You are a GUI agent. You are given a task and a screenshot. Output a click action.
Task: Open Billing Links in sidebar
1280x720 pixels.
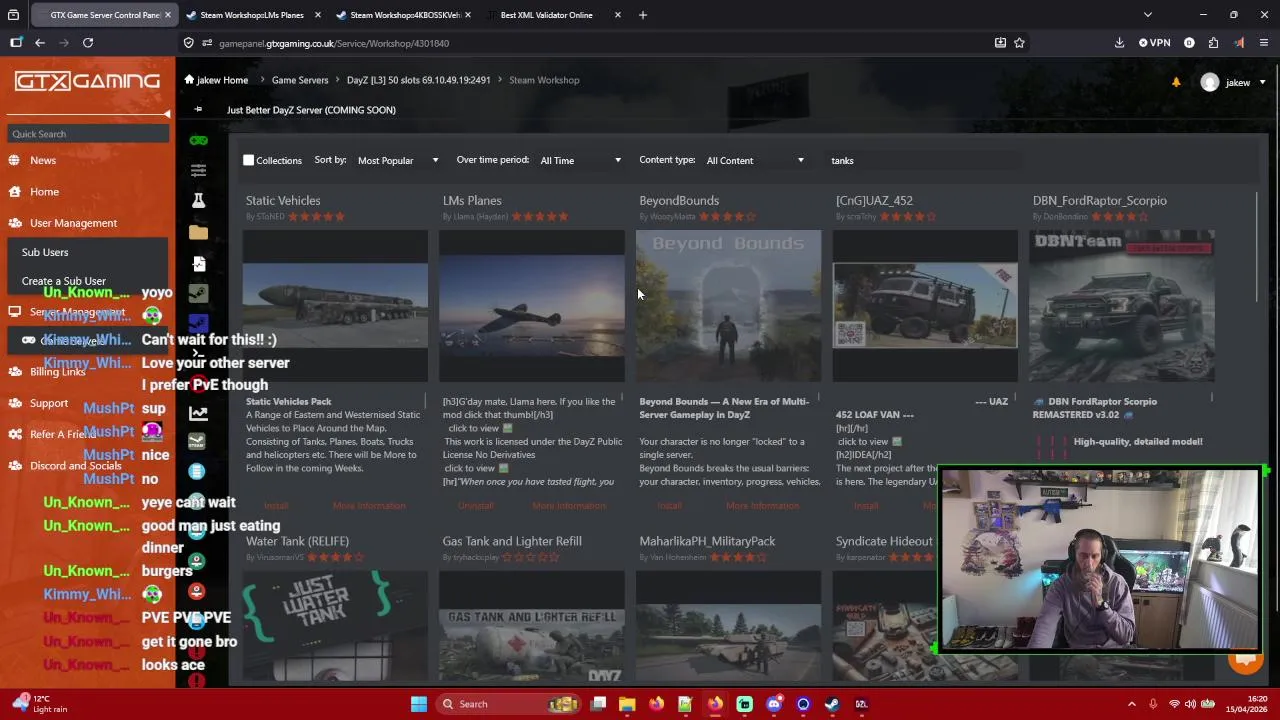click(57, 372)
